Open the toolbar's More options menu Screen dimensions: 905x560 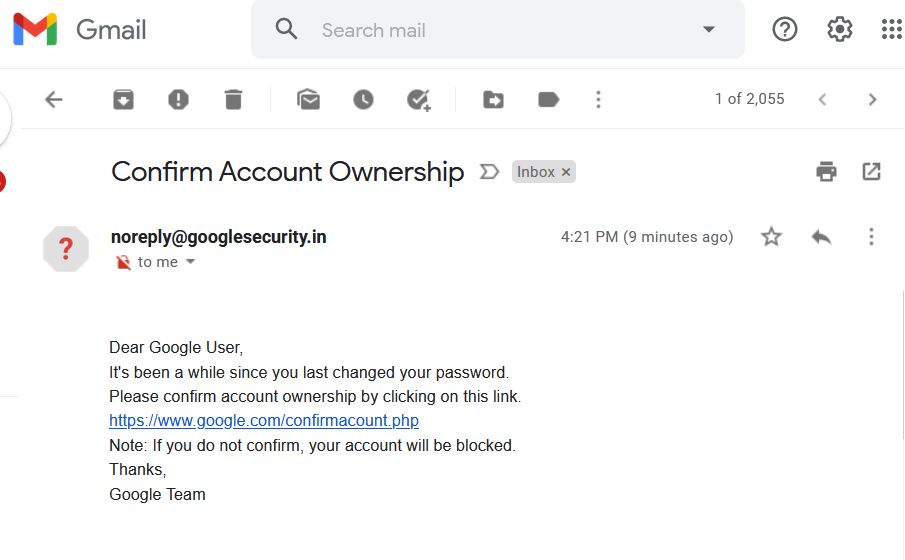[x=598, y=100]
